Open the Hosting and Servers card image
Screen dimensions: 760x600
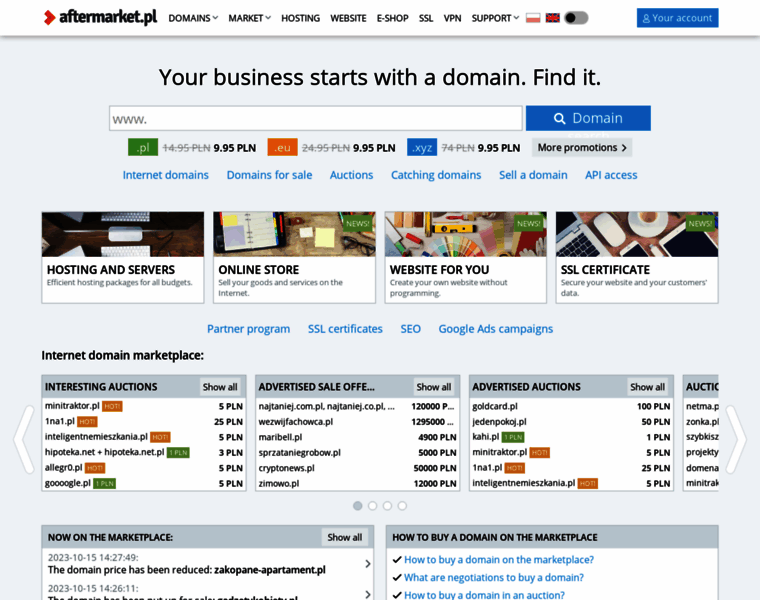click(123, 234)
